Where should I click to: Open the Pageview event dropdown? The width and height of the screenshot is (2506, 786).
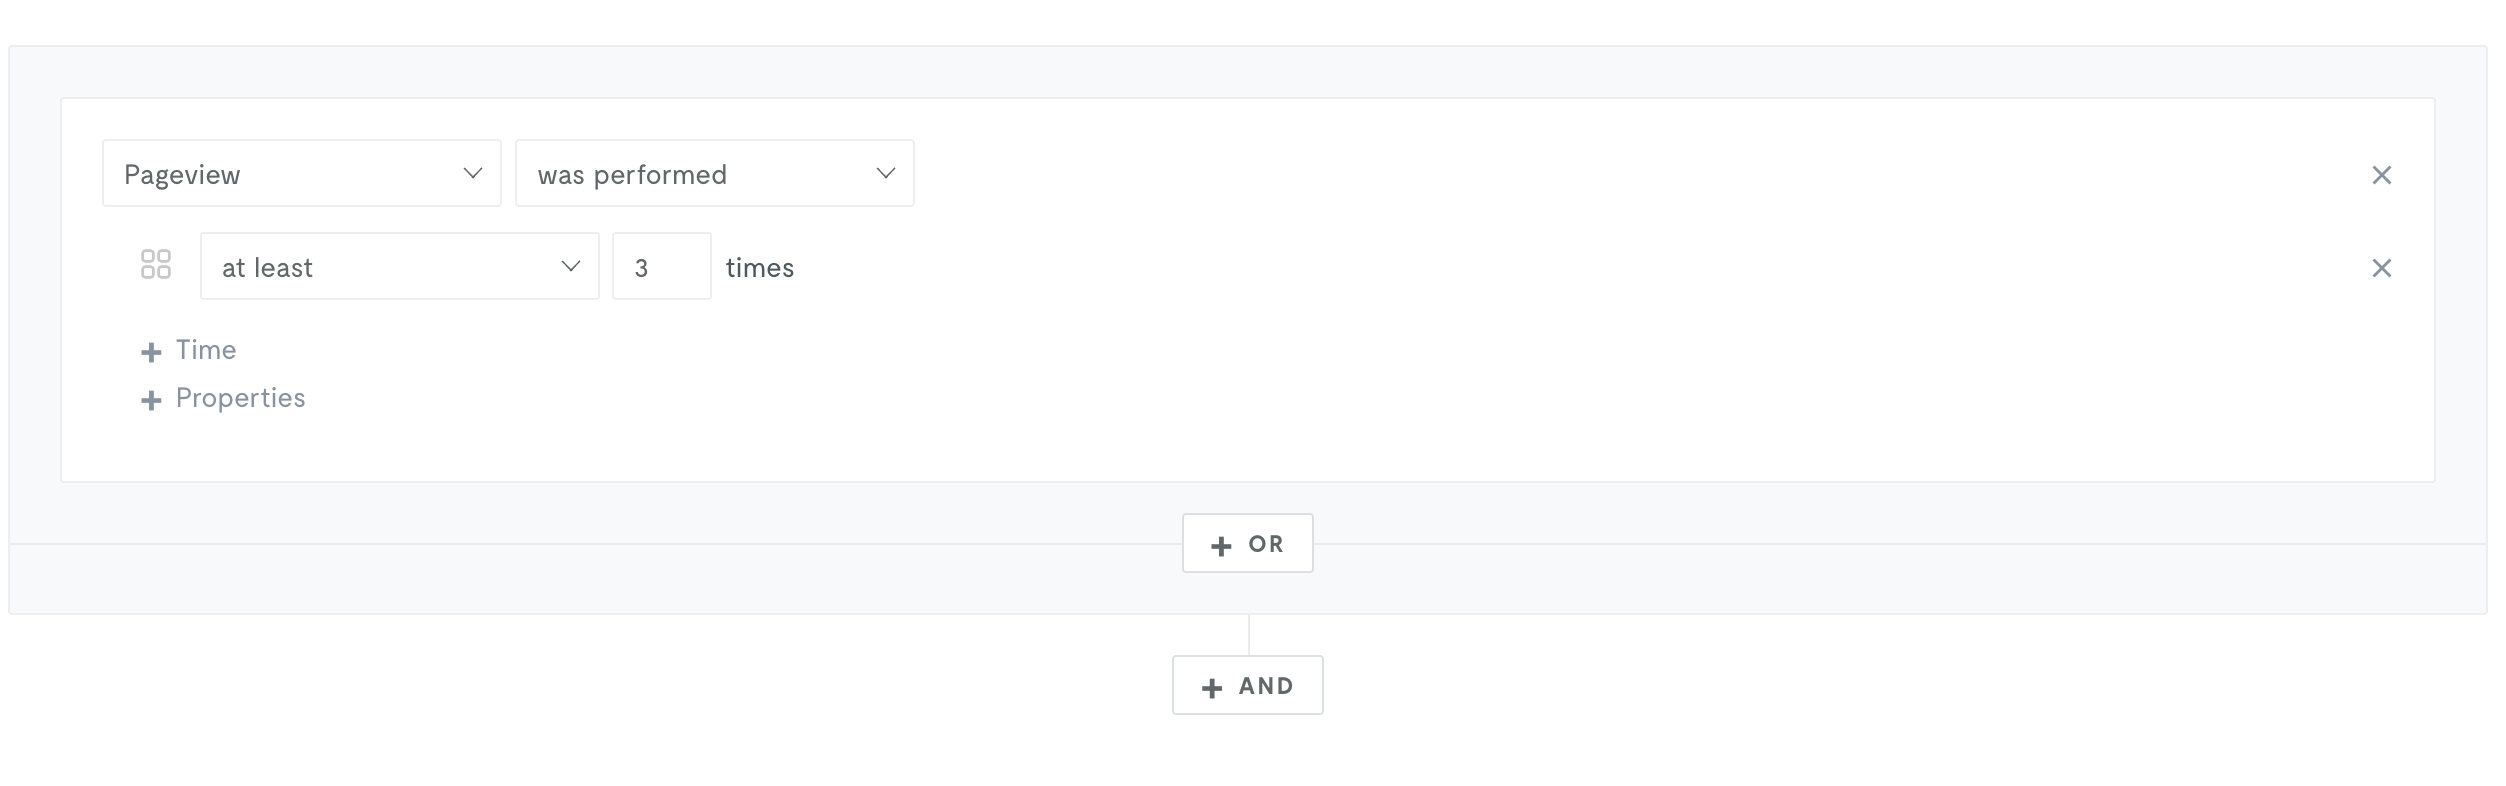click(x=302, y=173)
